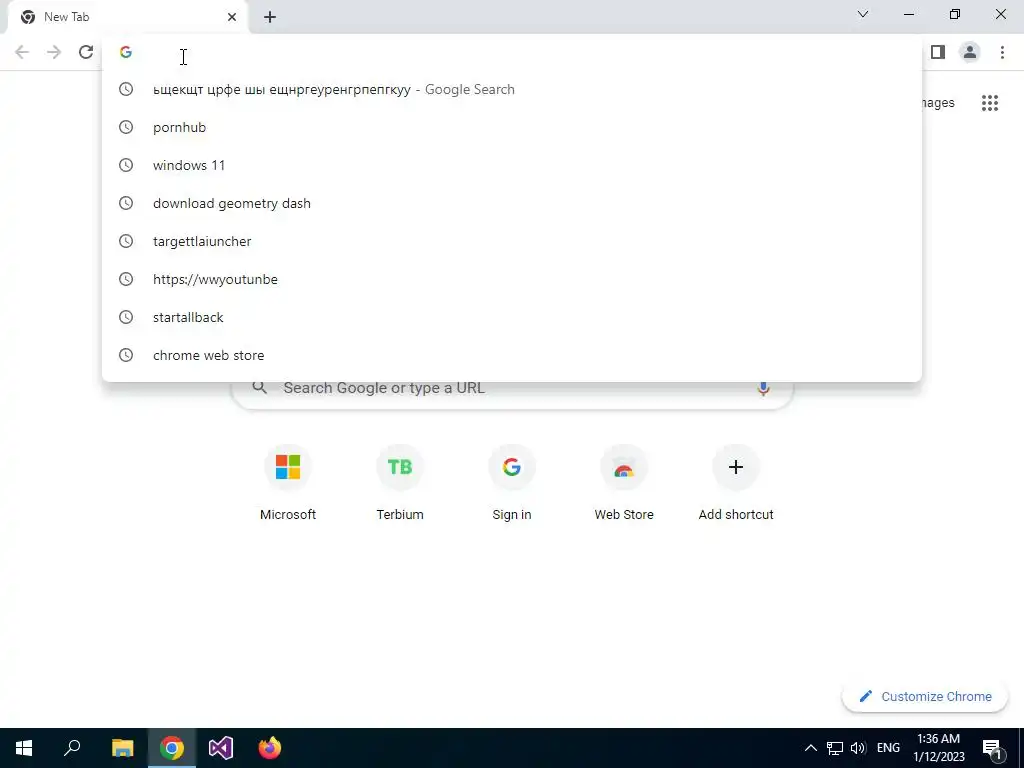Open Windows taskbar search

(x=72, y=748)
